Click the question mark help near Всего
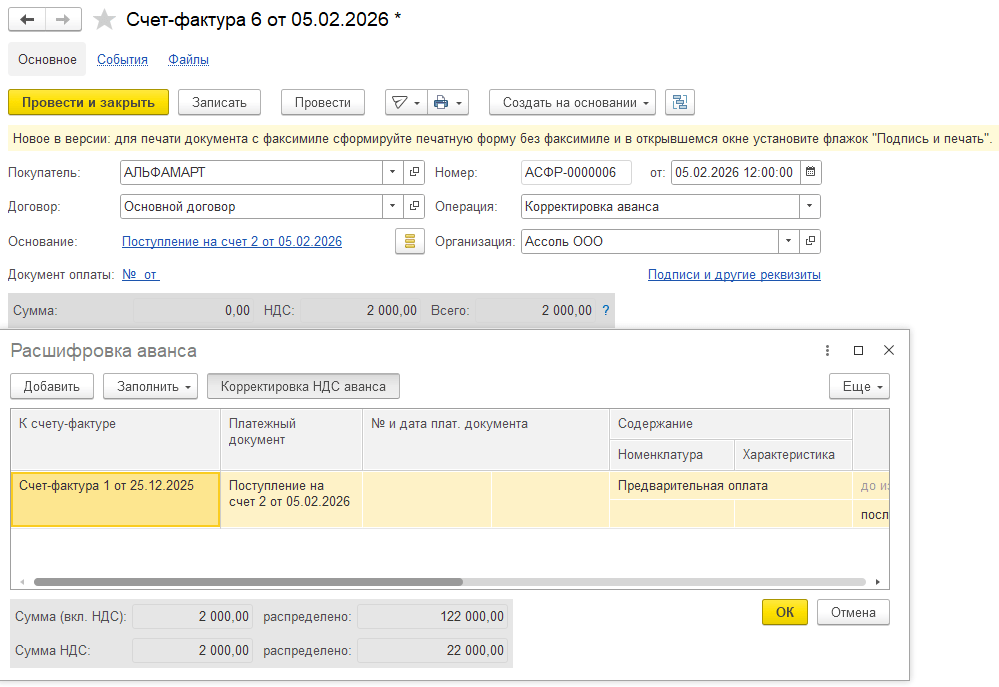The image size is (999, 687). 605,310
